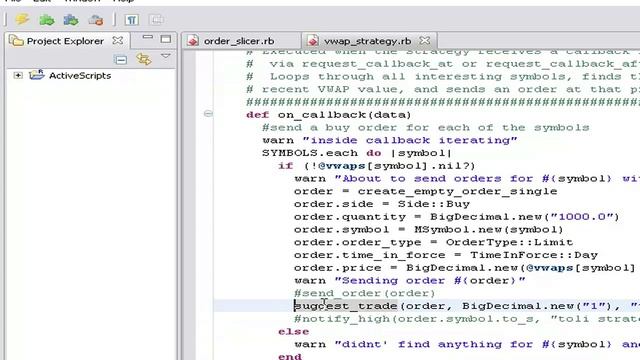Click the 'order.quantity = BigDecimal.new' line

pyautogui.click(x=457, y=217)
